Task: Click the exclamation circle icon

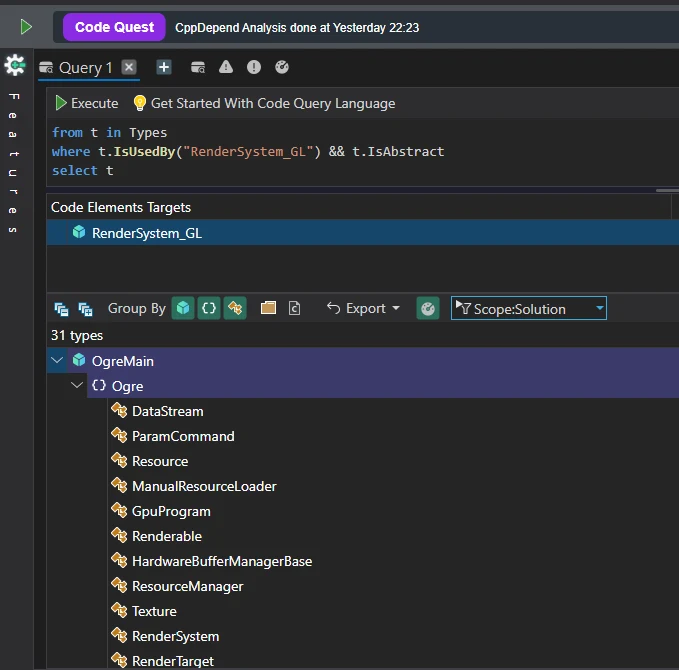Action: click(x=254, y=67)
